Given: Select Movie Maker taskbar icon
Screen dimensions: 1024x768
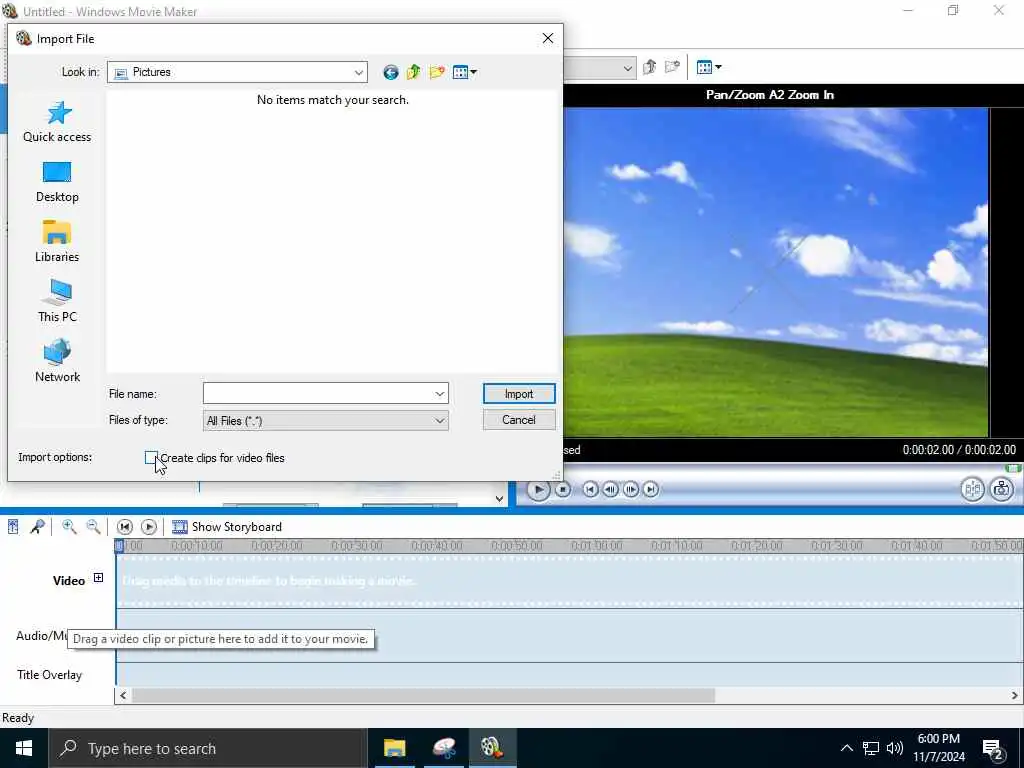Looking at the screenshot, I should [x=492, y=748].
